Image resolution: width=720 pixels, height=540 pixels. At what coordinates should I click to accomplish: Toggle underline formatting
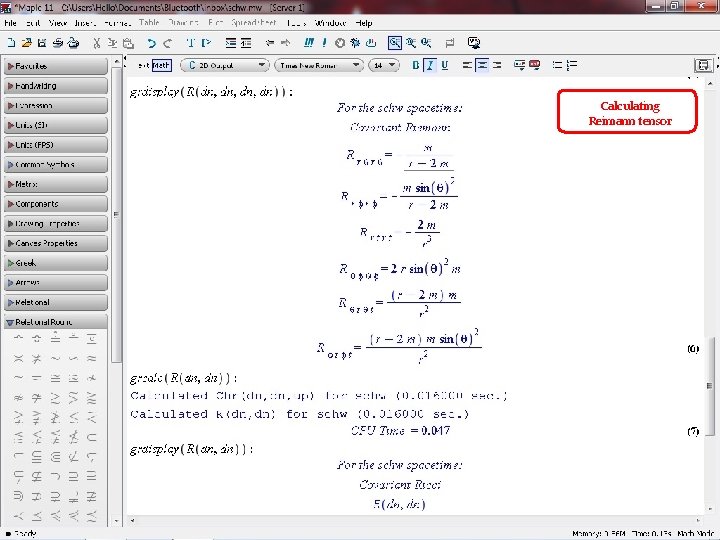444,65
